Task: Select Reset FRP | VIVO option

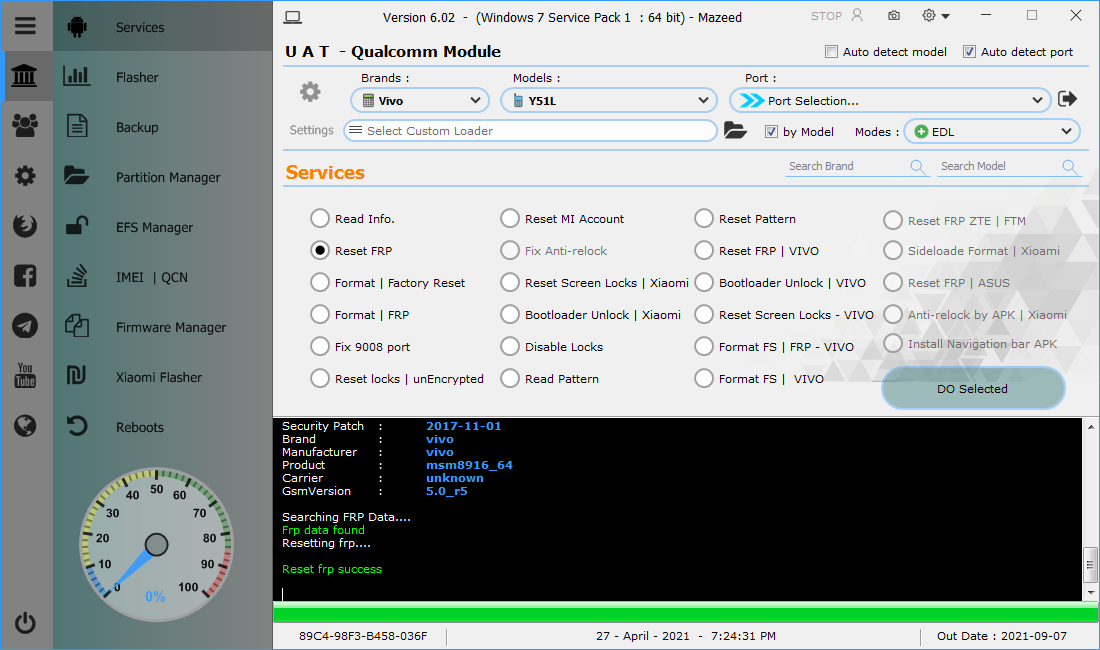Action: click(704, 250)
